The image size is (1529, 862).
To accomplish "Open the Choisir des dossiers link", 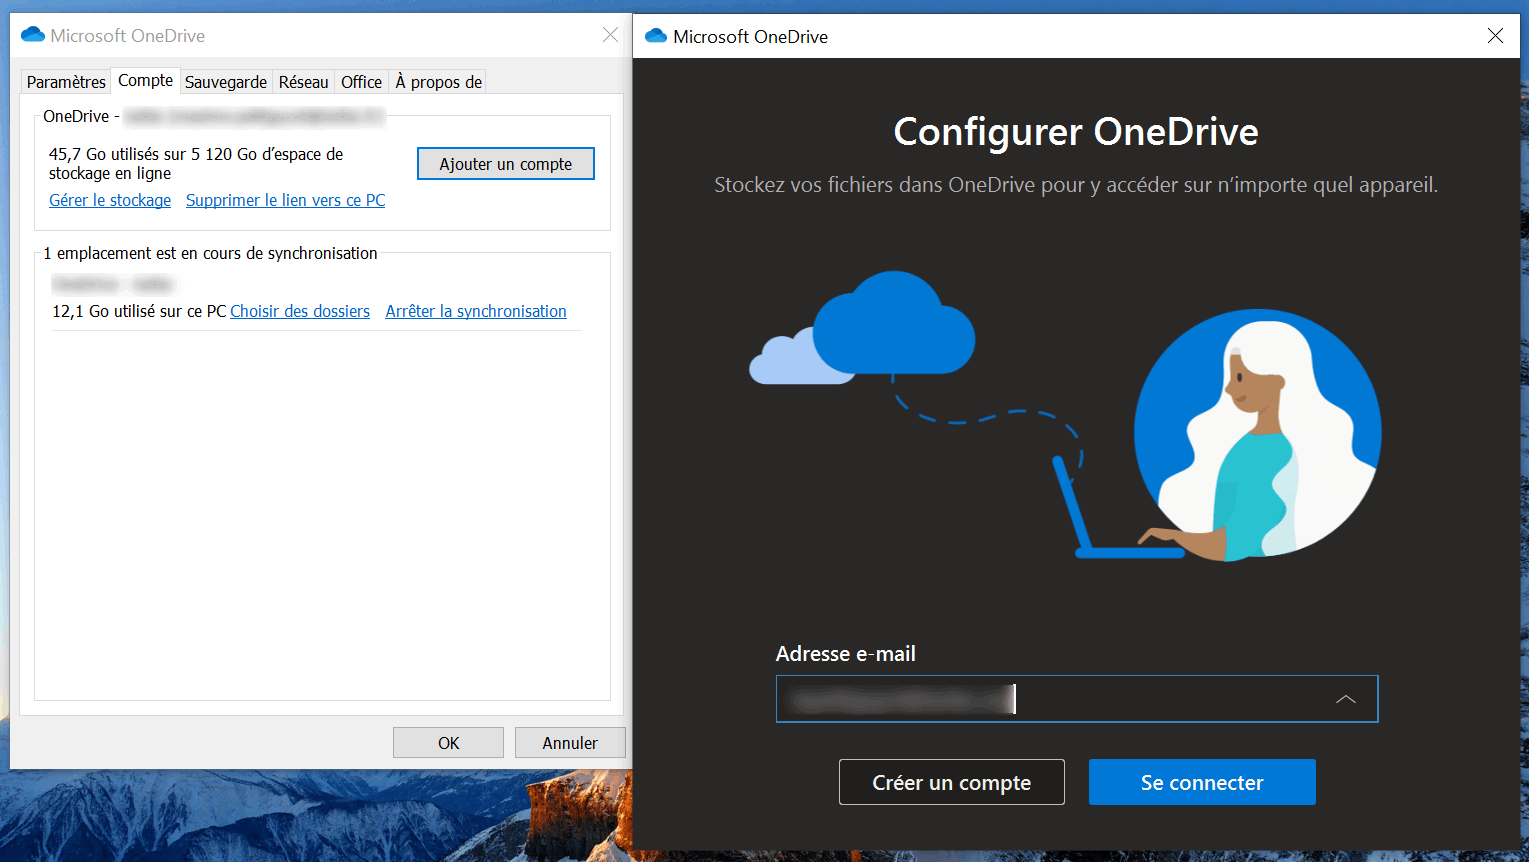I will tap(300, 311).
